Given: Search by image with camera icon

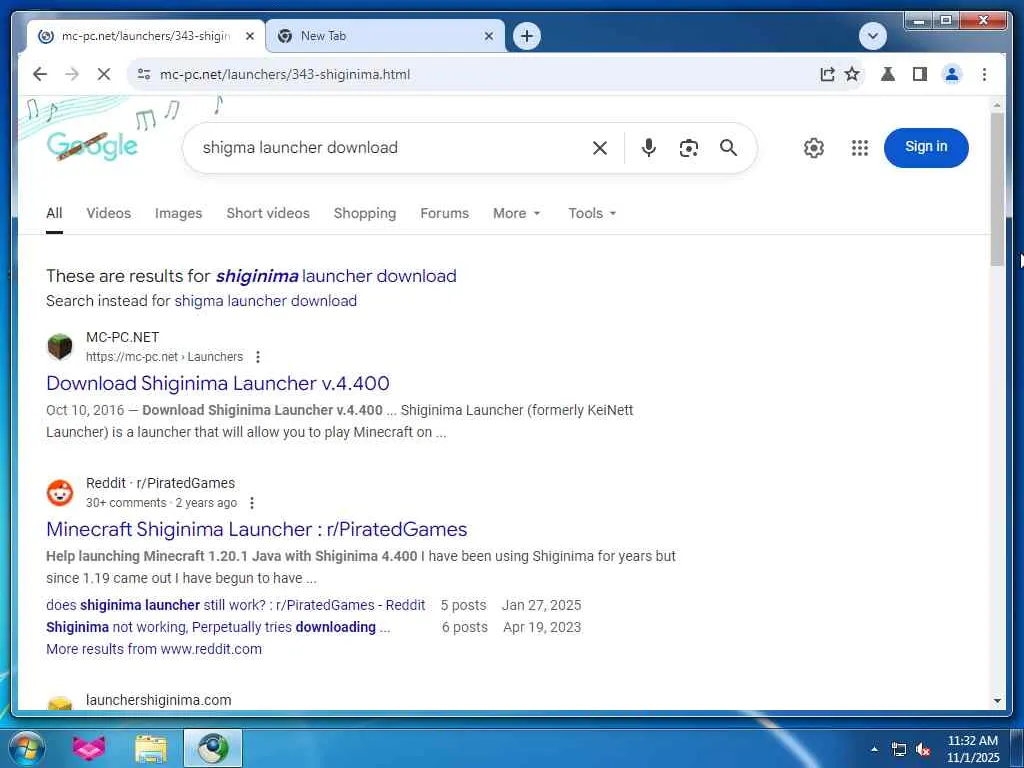Looking at the screenshot, I should tap(688, 148).
